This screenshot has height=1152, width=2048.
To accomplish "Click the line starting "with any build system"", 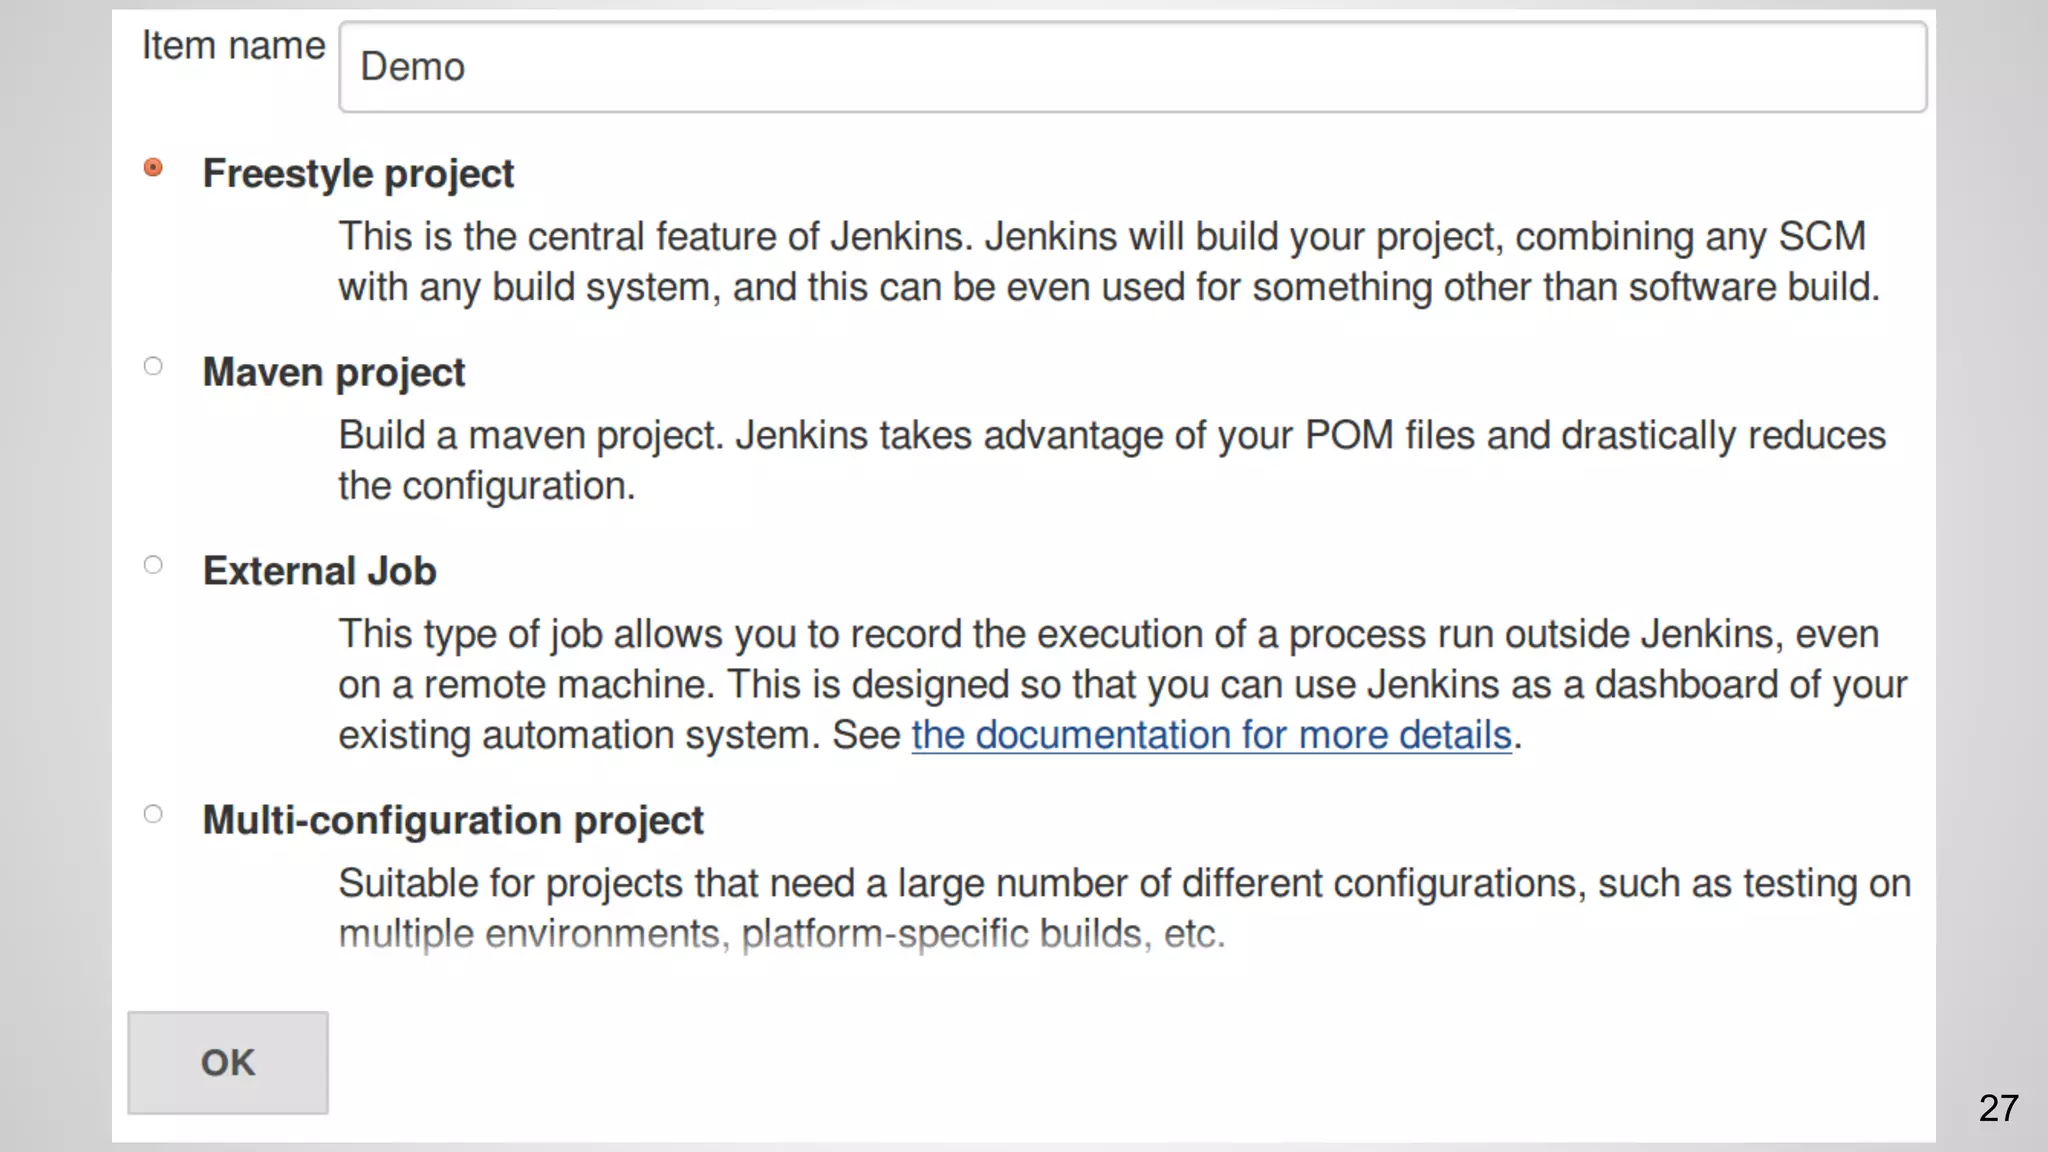I will (1108, 288).
